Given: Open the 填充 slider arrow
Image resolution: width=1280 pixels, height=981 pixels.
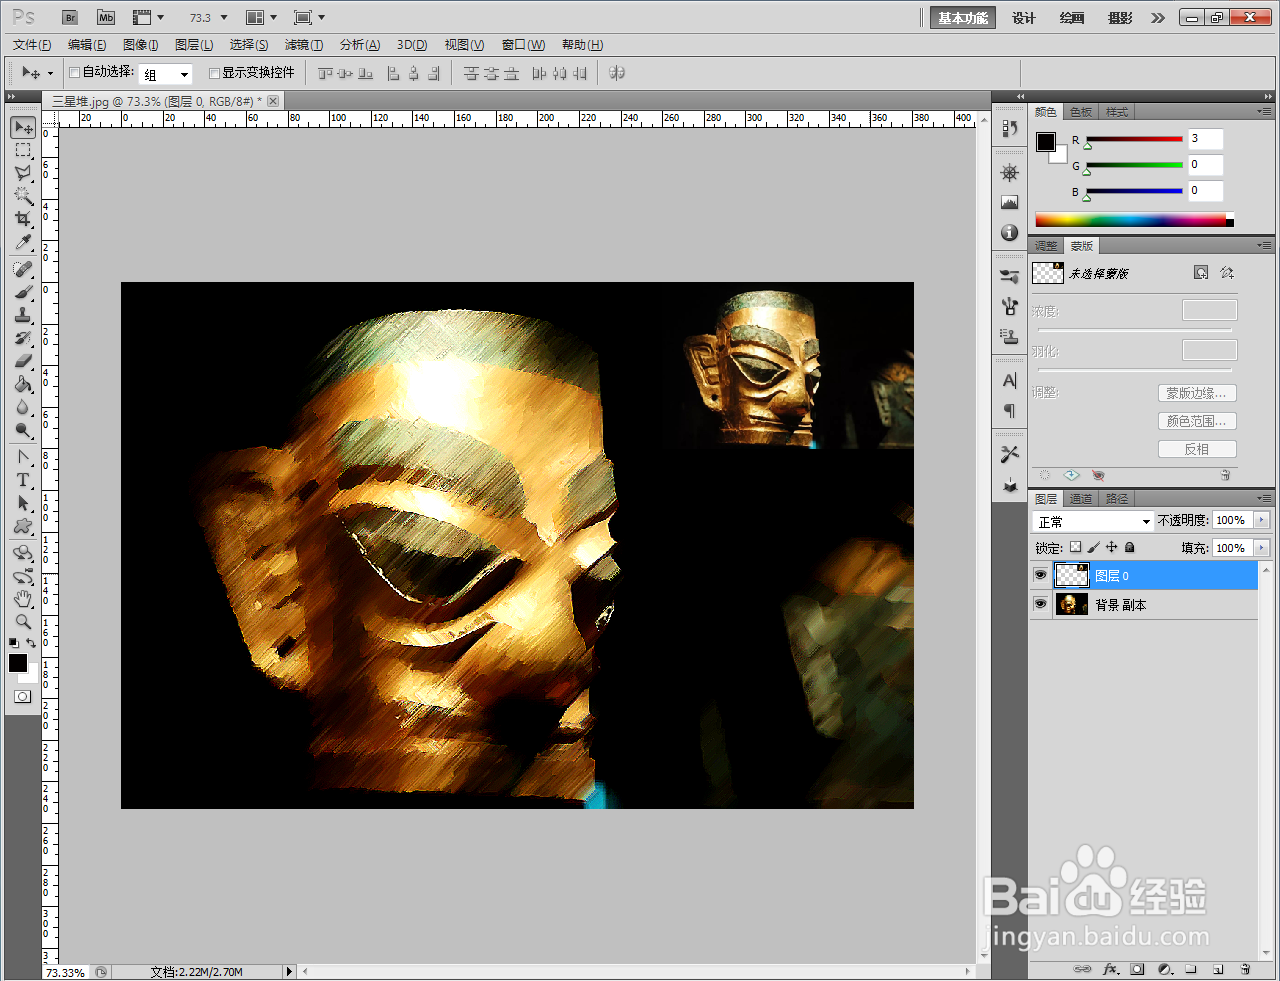Looking at the screenshot, I should pyautogui.click(x=1261, y=547).
